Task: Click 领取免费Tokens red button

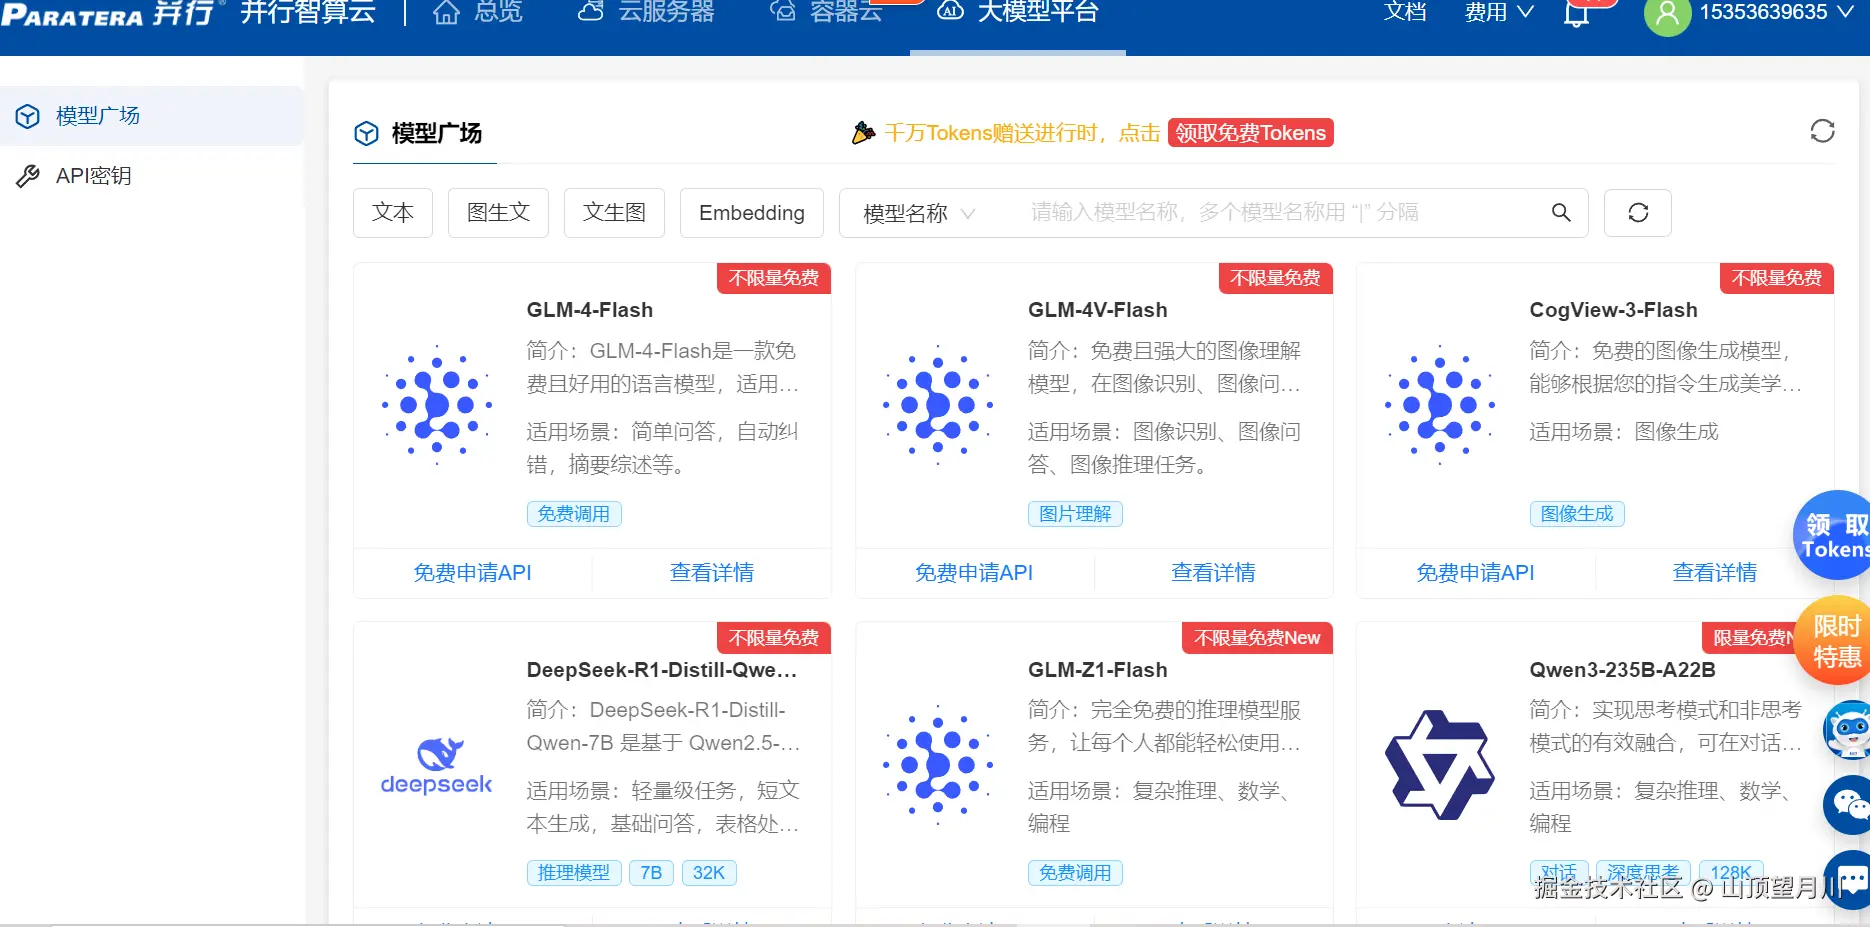Action: click(x=1251, y=133)
